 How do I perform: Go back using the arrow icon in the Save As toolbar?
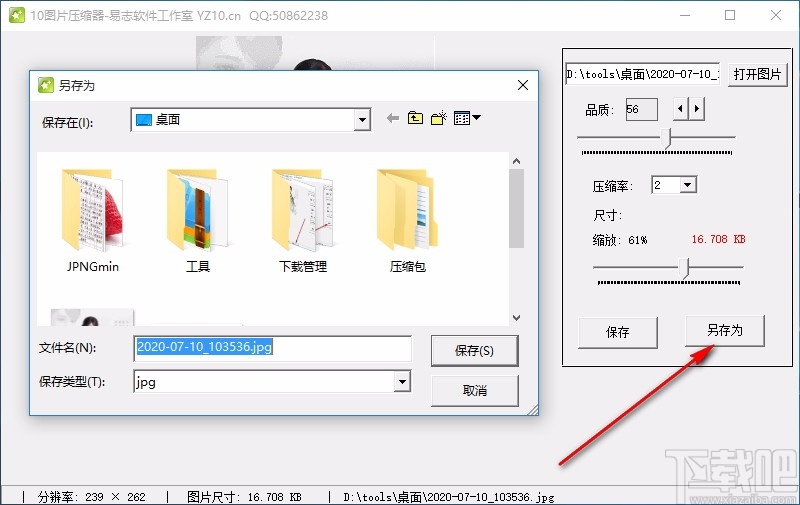point(392,119)
